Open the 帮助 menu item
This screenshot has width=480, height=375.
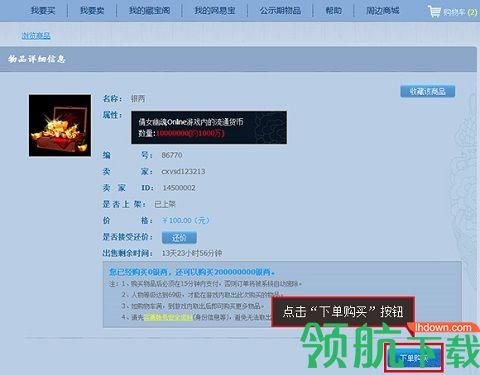[334, 11]
